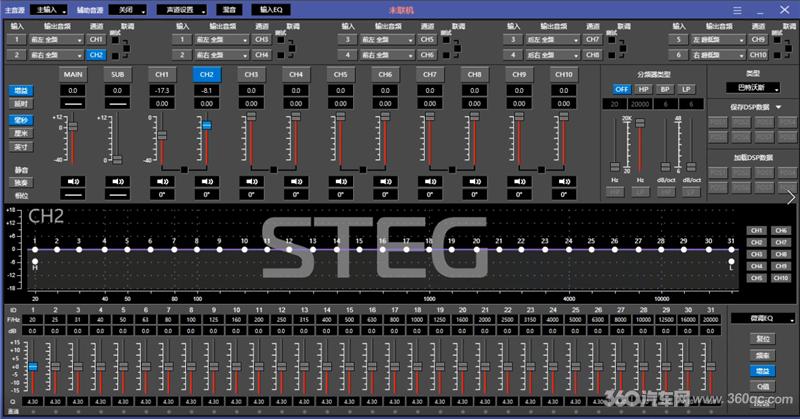Tick the test box beside CH10 routing
The image size is (800, 419).
click(777, 55)
